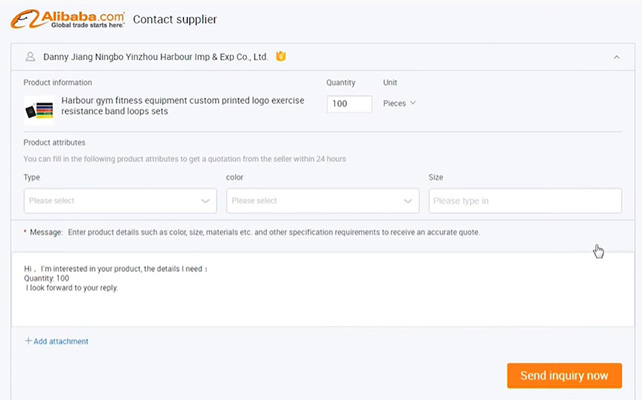Expand the color attribute dropdown
Image resolution: width=642 pixels, height=400 pixels.
point(322,200)
